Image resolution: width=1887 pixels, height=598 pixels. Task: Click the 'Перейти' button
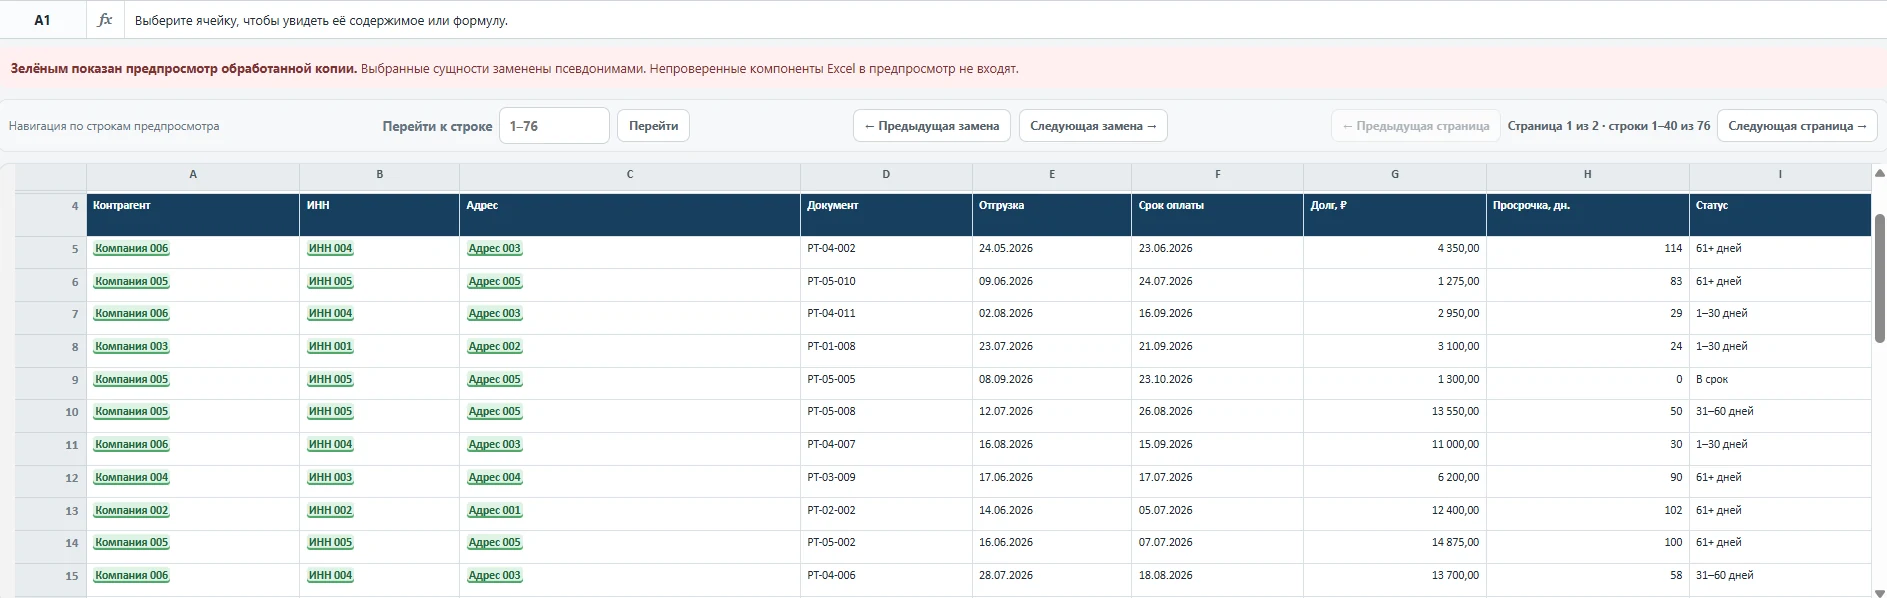click(653, 126)
